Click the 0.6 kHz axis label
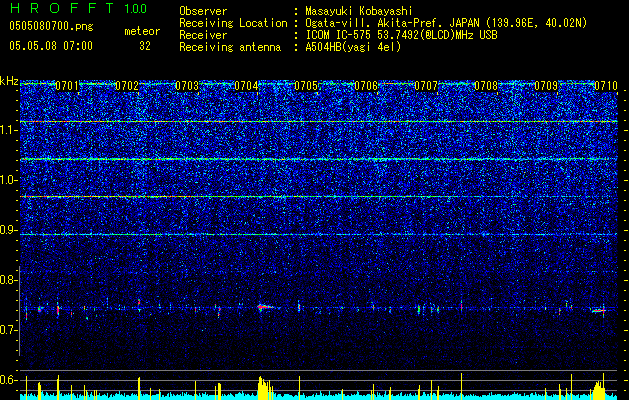 9,380
